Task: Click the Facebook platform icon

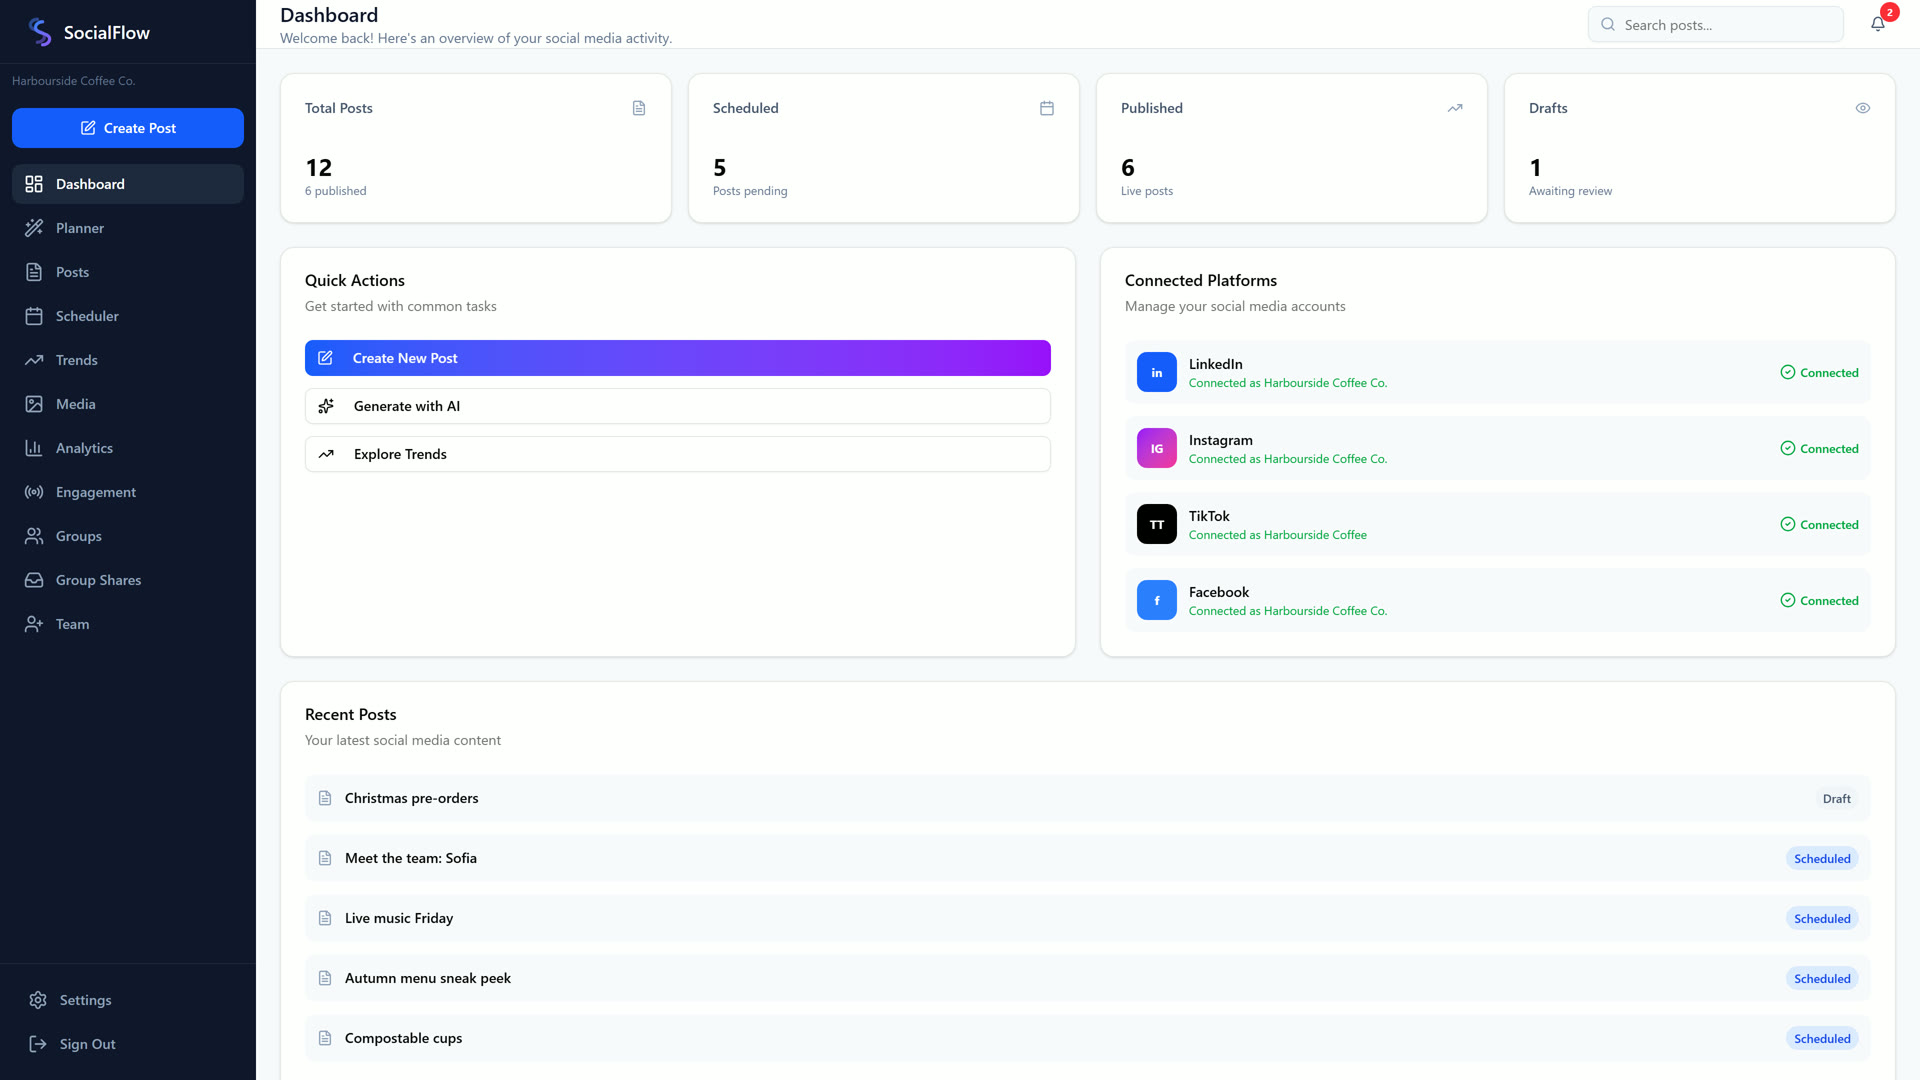Action: [1157, 600]
